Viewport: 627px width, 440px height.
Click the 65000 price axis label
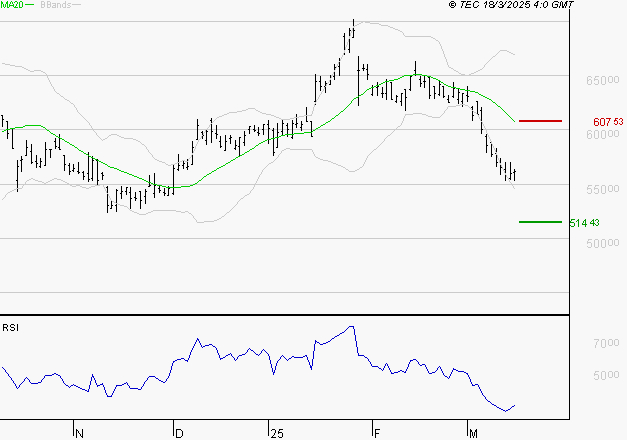[603, 80]
